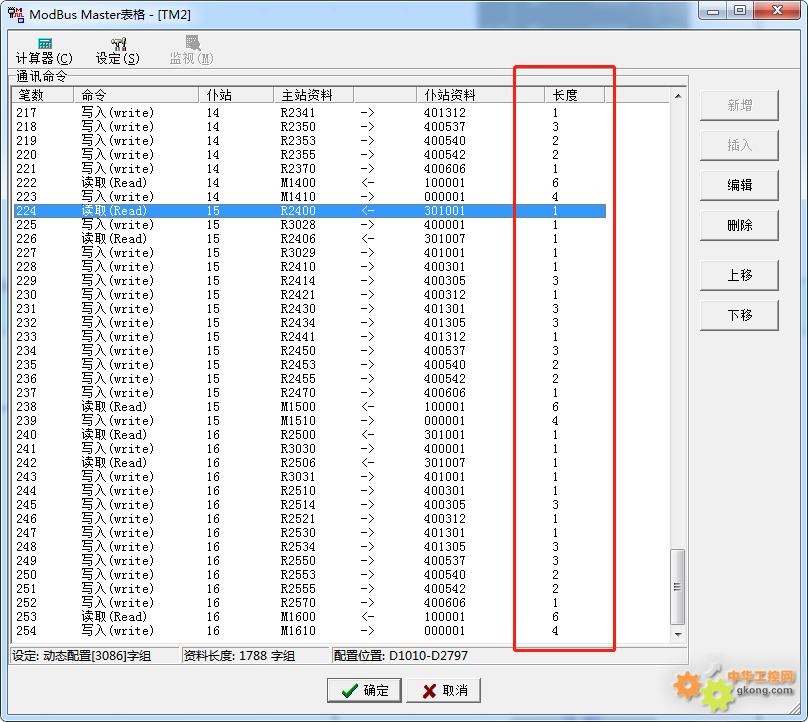Screen dimensions: 808x722
Task: Click the 笔数 column header
Action: (x=43, y=95)
